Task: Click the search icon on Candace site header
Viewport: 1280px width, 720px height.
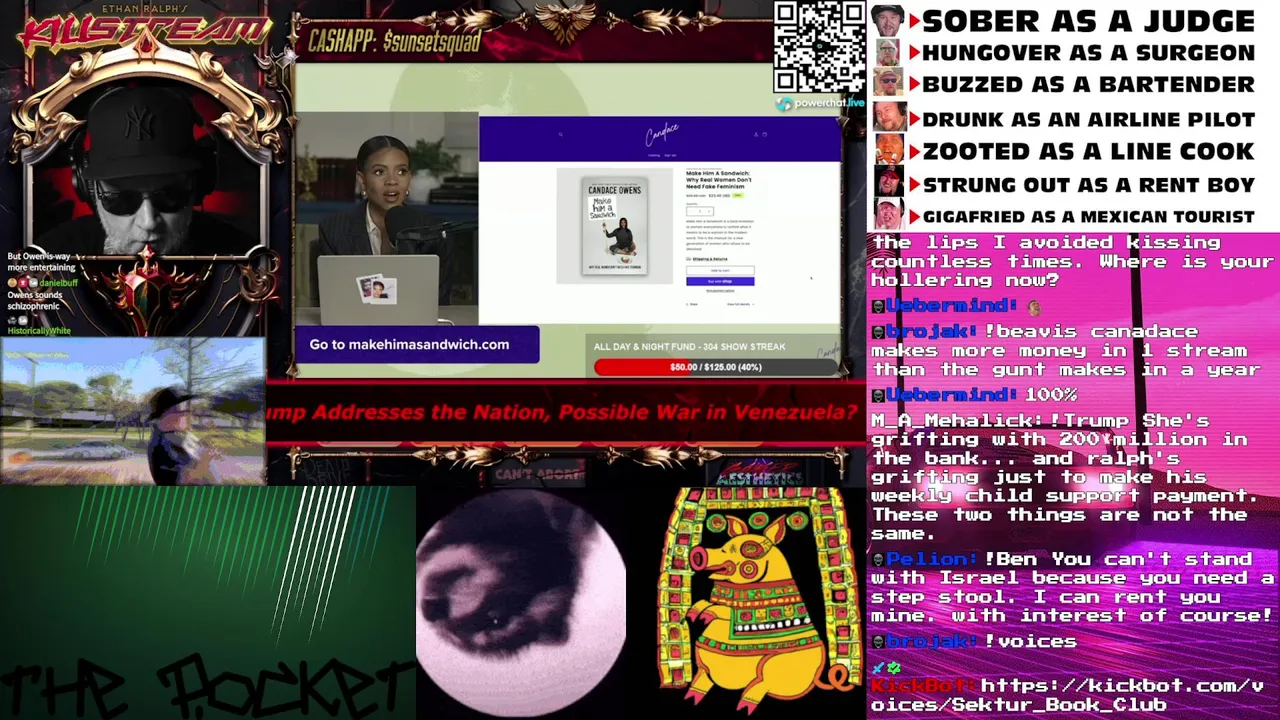Action: pos(561,134)
